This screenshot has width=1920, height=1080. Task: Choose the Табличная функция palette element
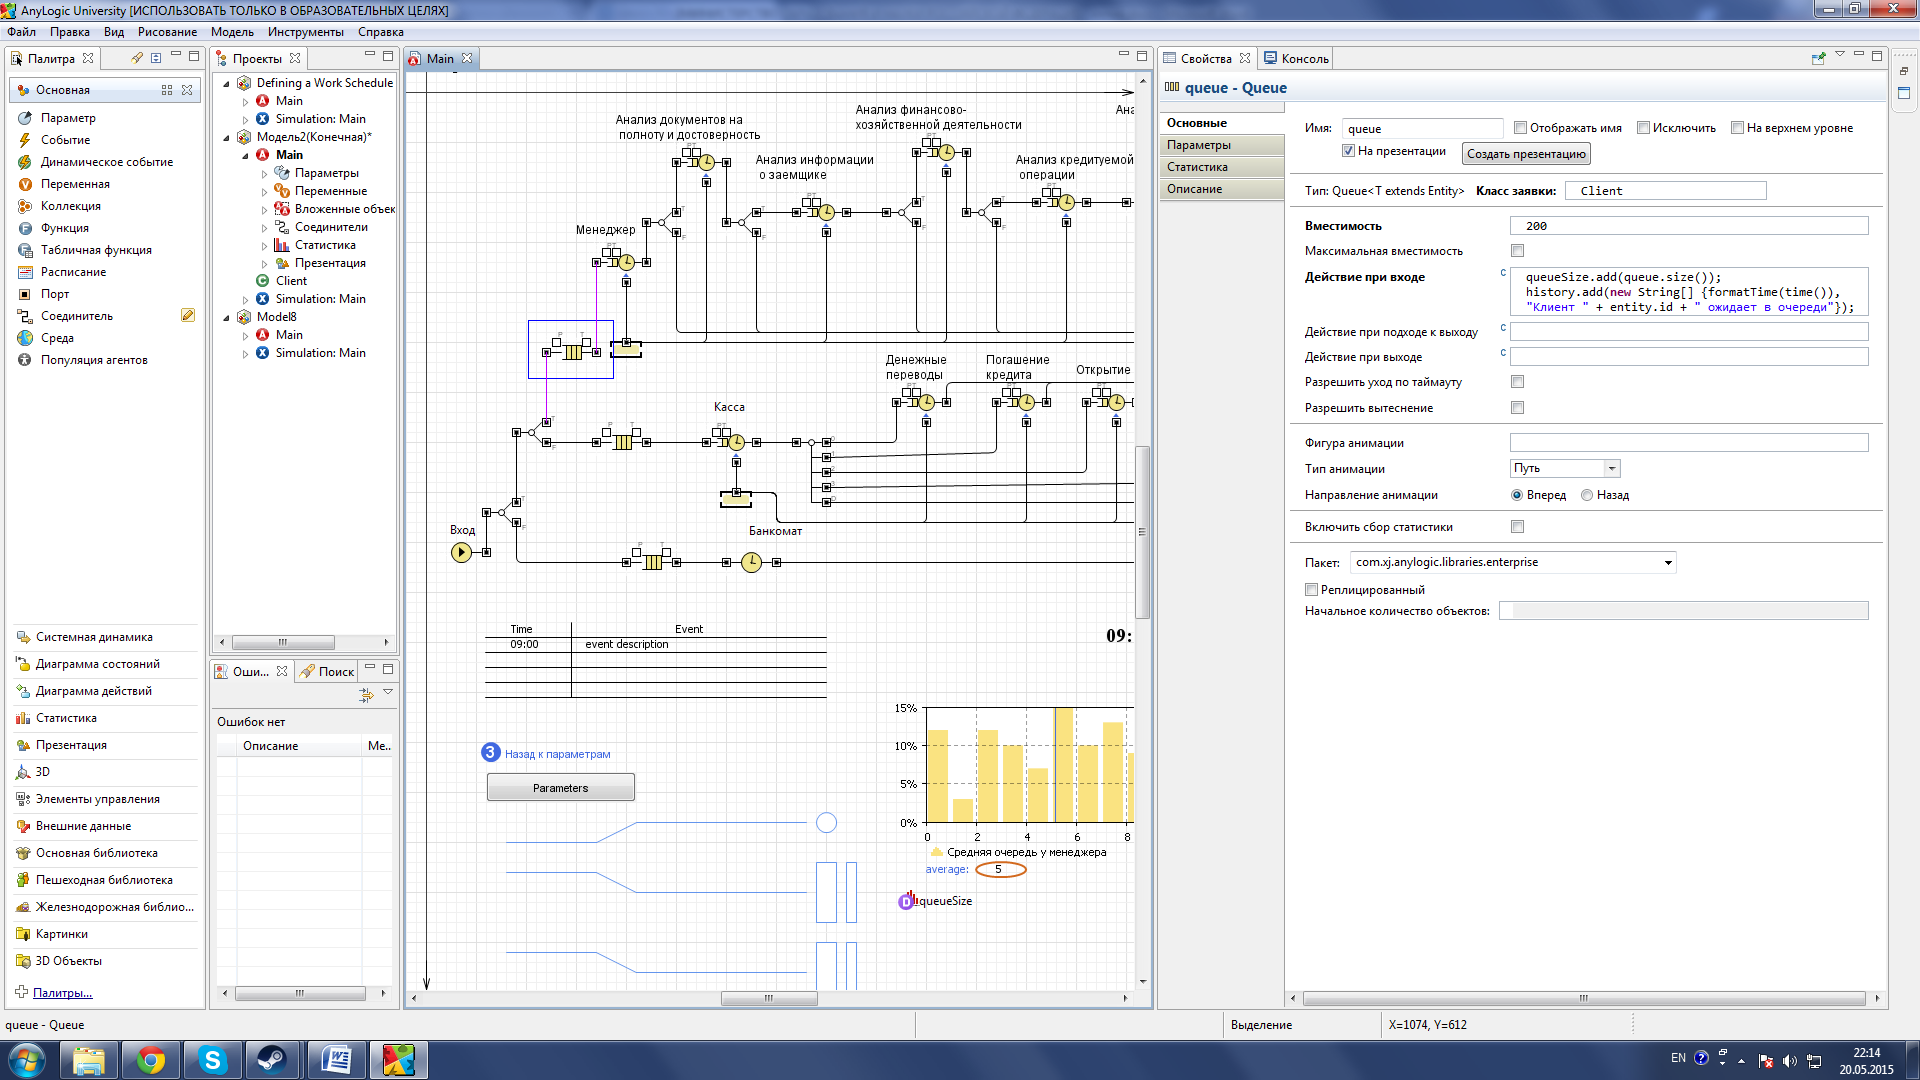pos(95,250)
